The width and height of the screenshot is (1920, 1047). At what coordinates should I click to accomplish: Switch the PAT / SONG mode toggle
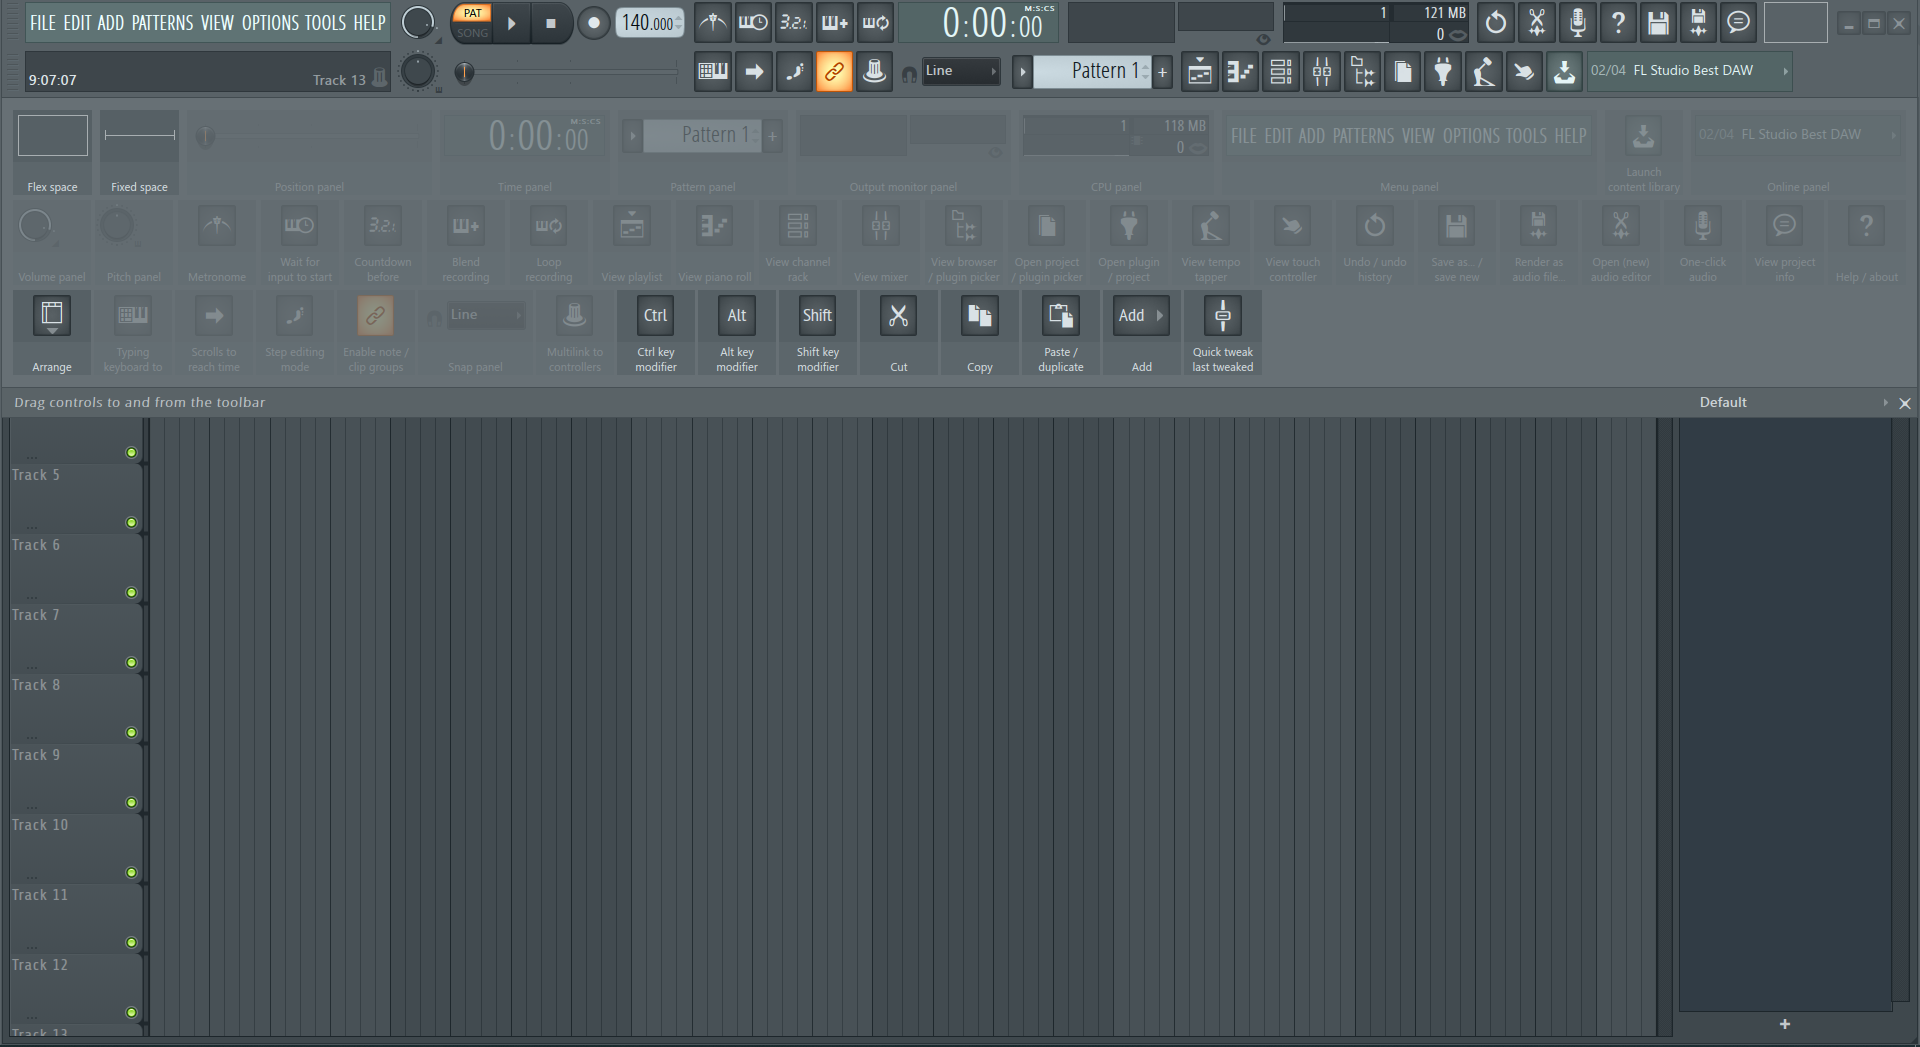(472, 23)
